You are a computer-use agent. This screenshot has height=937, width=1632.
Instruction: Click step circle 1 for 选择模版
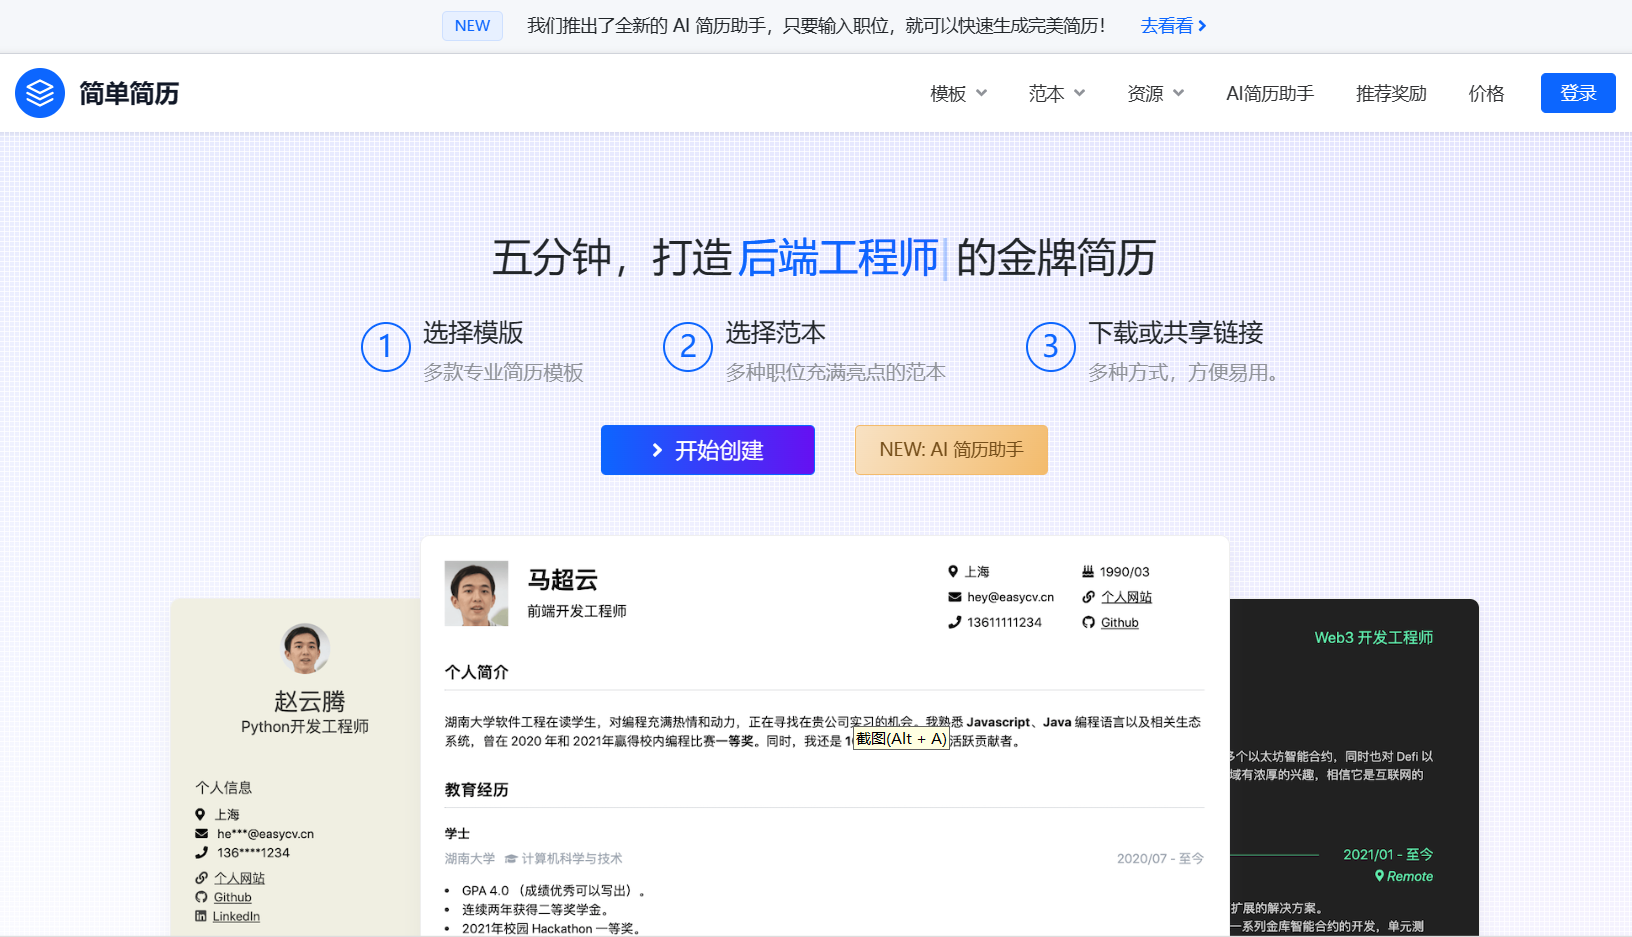[x=386, y=347]
